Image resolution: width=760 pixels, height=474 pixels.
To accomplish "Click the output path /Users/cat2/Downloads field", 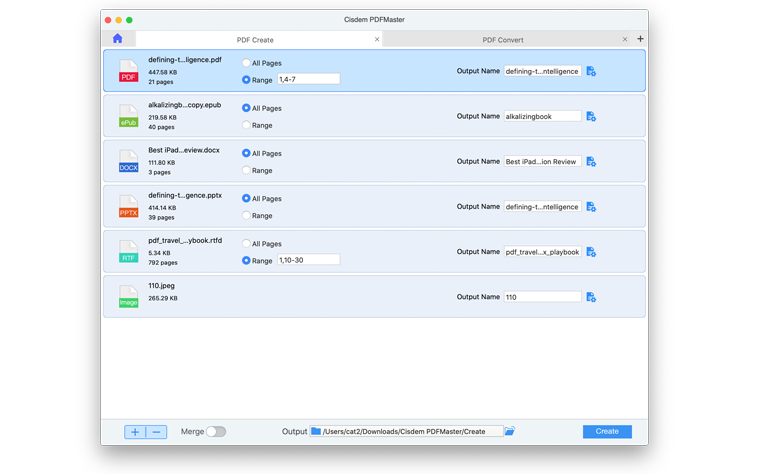I will 406,431.
